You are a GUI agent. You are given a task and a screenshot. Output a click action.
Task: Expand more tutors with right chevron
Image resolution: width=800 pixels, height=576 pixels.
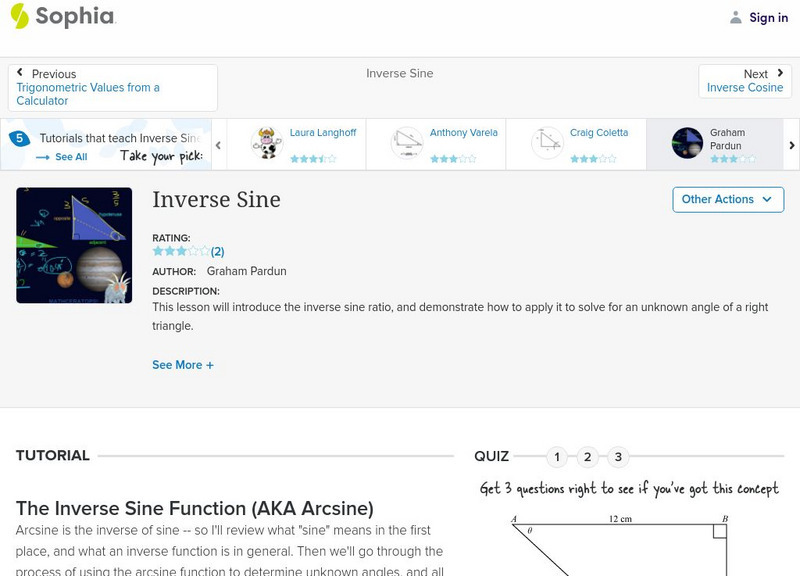(792, 144)
